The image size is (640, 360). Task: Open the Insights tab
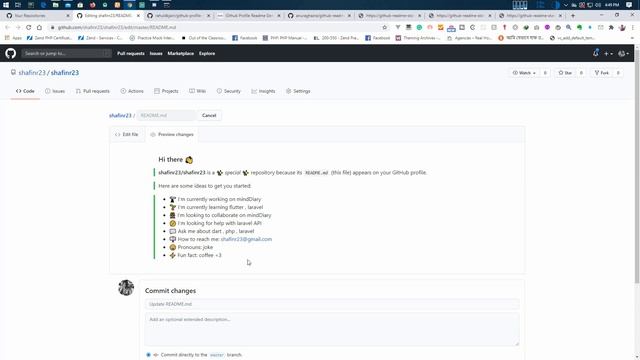coord(263,91)
